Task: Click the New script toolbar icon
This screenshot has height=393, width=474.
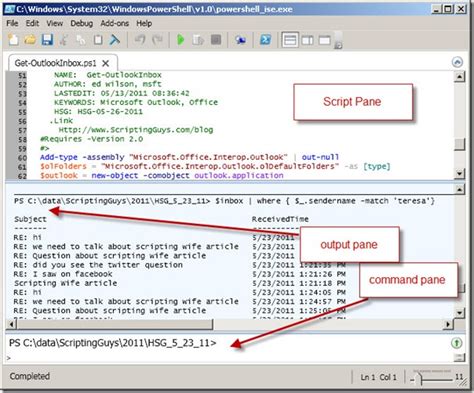Action: pos(13,40)
